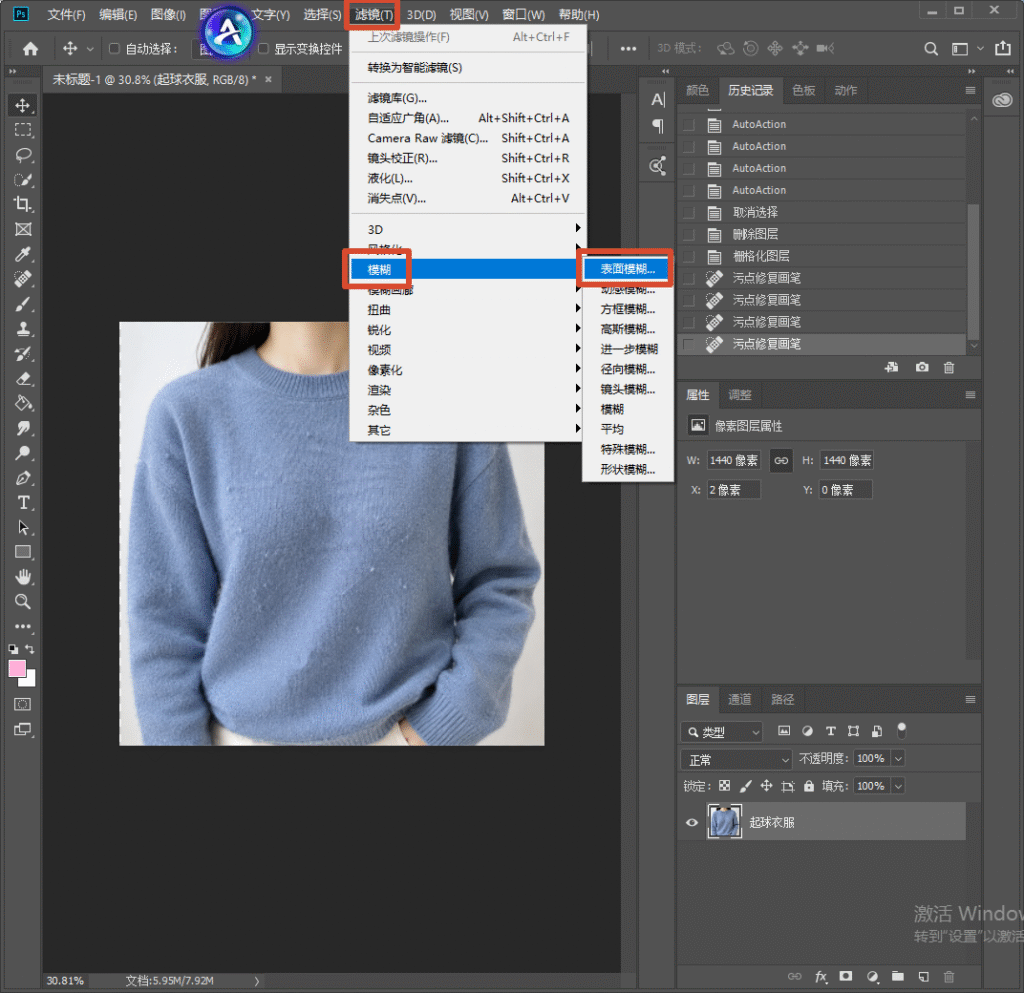Viewport: 1024px width, 993px height.
Task: Select the Clone Stamp tool
Action: 23,328
